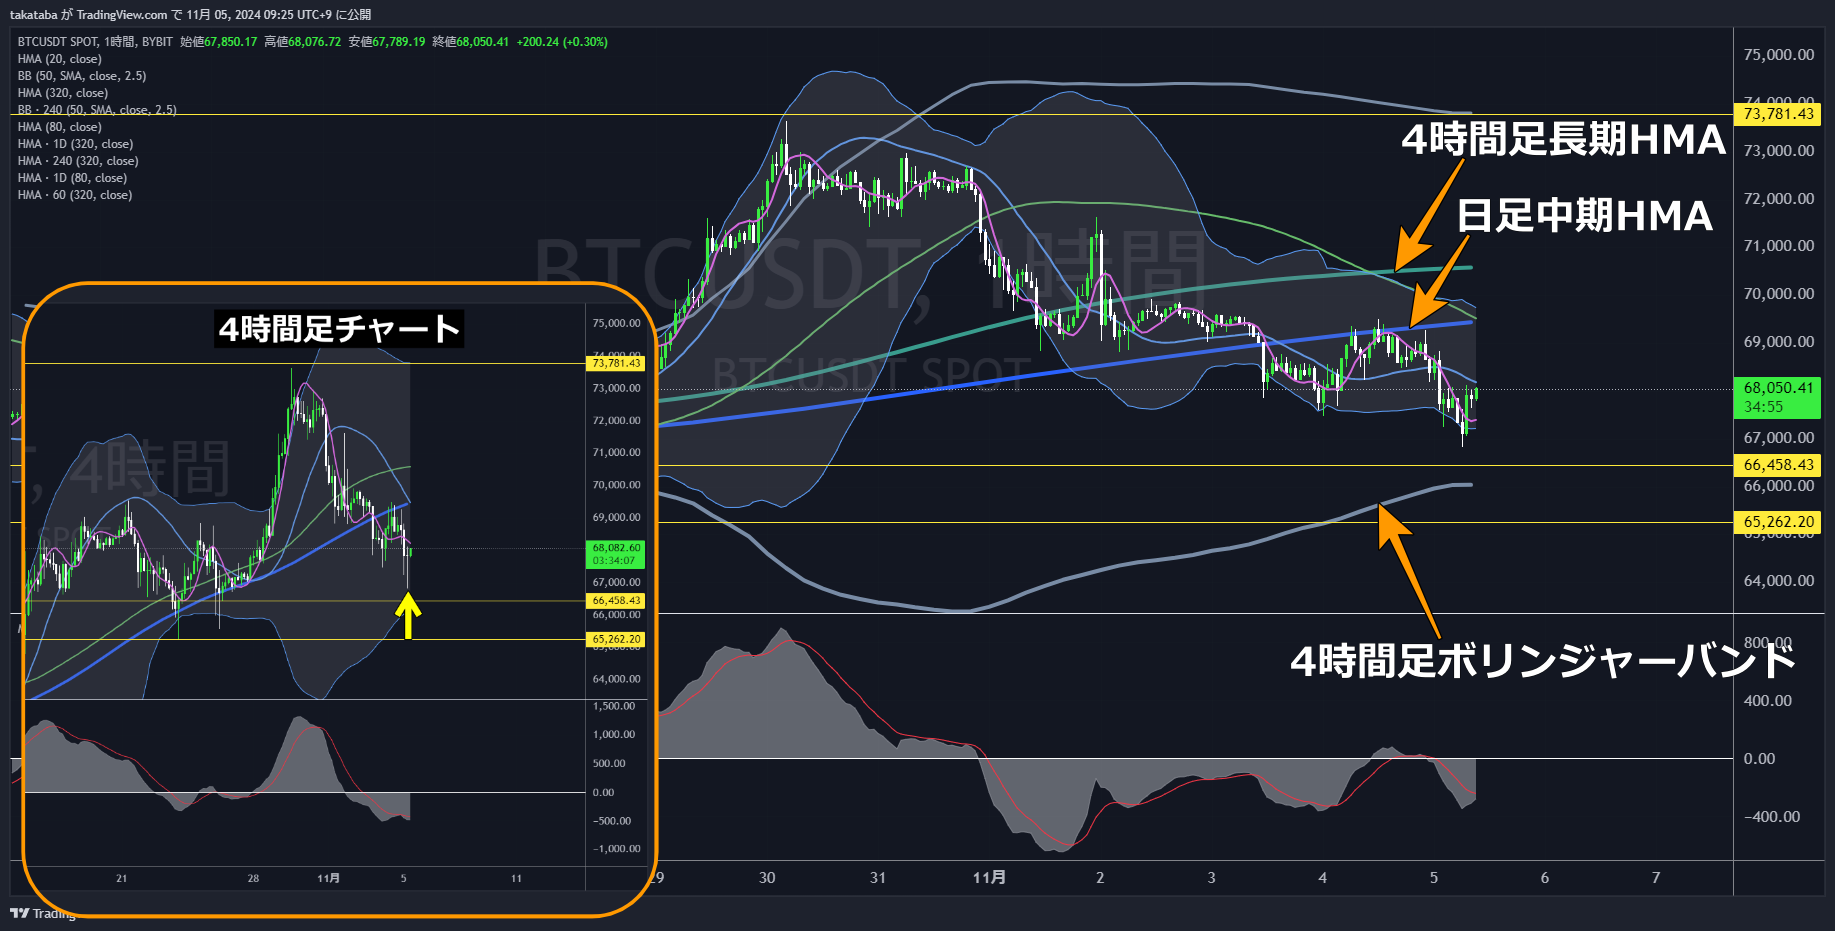Click date 21 on the inset chart time axis
This screenshot has width=1835, height=931.
point(121,879)
